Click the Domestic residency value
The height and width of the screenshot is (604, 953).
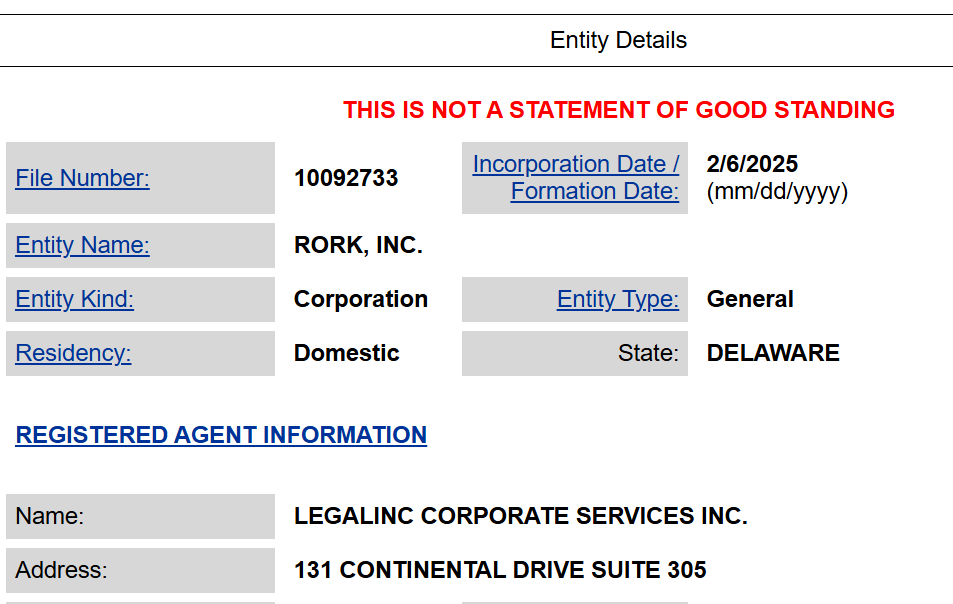(346, 353)
